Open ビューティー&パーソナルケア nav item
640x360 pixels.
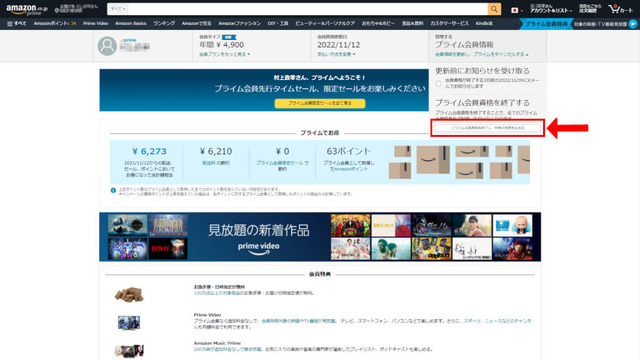[325, 24]
